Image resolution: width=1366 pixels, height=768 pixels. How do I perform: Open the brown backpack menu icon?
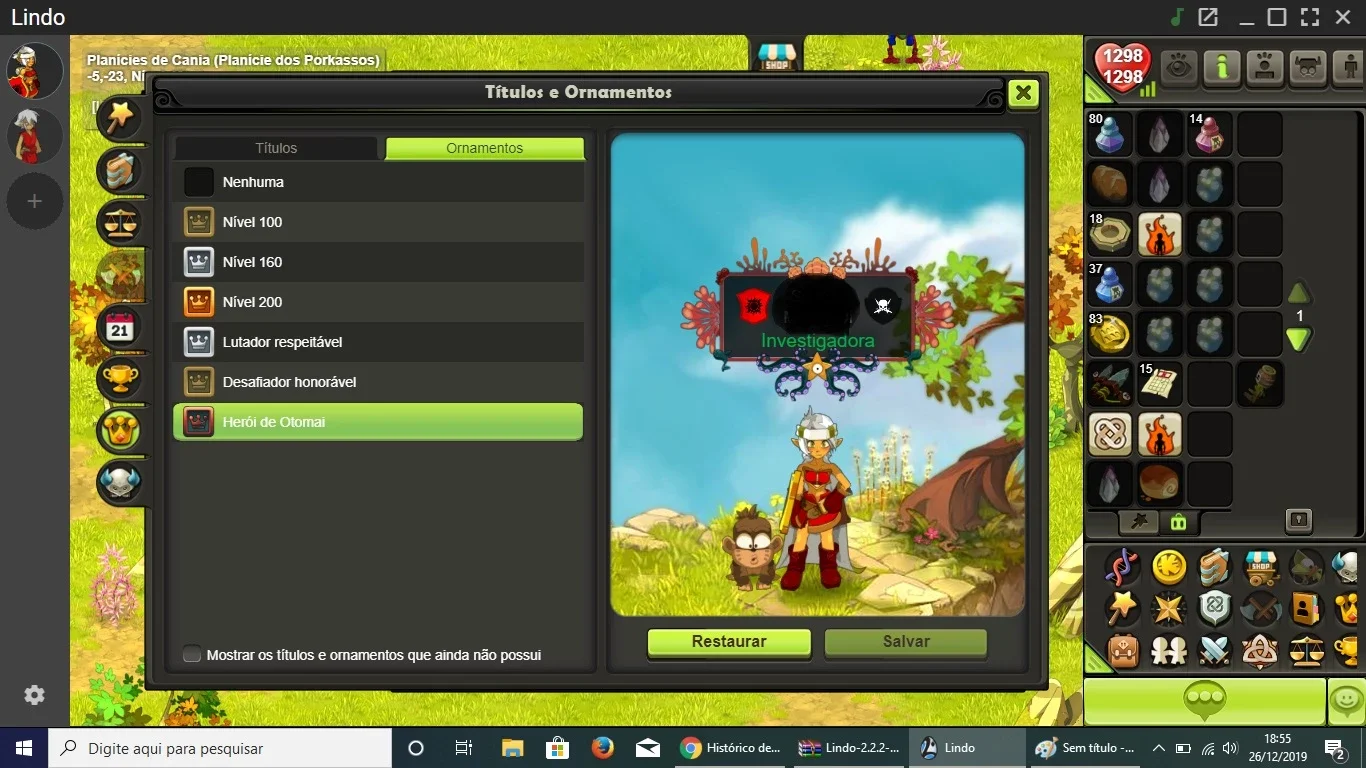coord(1122,651)
